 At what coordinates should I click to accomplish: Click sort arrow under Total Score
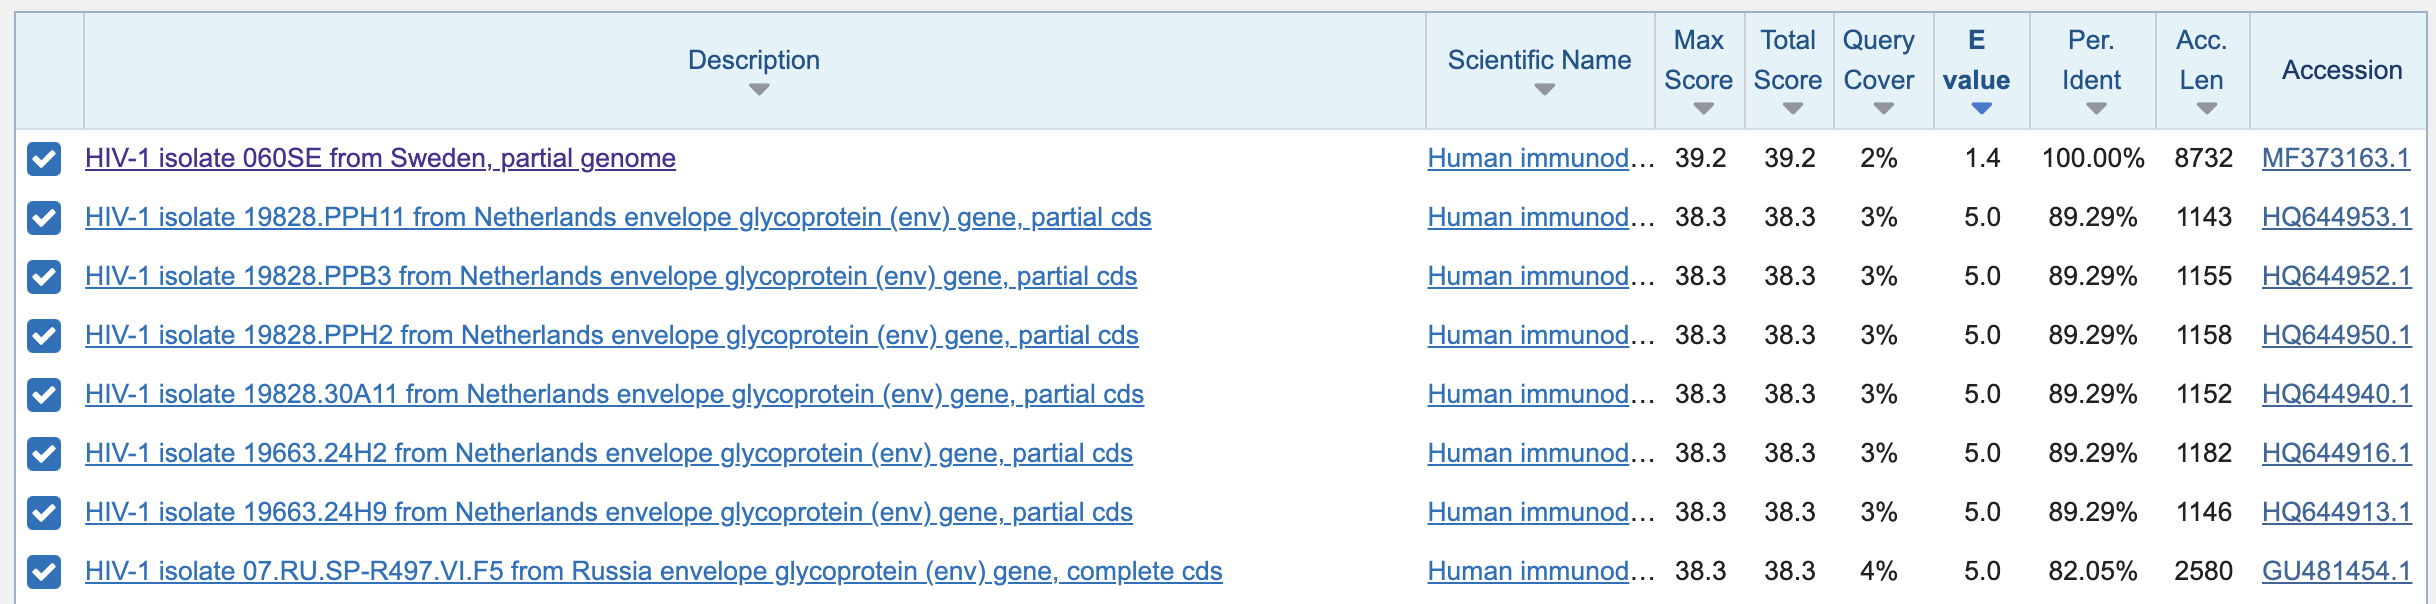point(1792,109)
